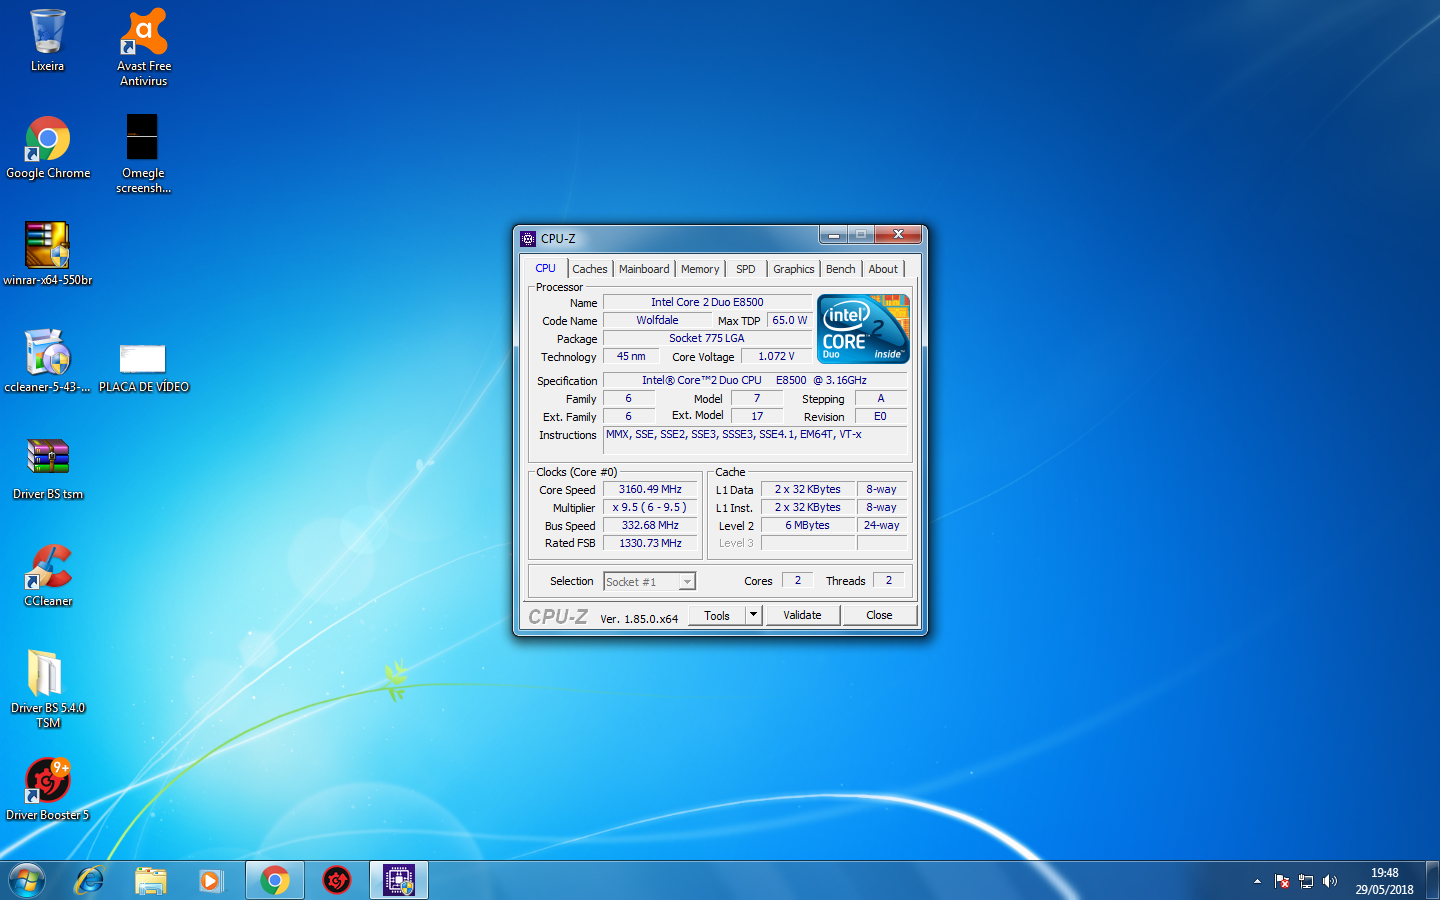The height and width of the screenshot is (900, 1440).
Task: Open Google Chrome desktop shortcut
Action: click(48, 147)
